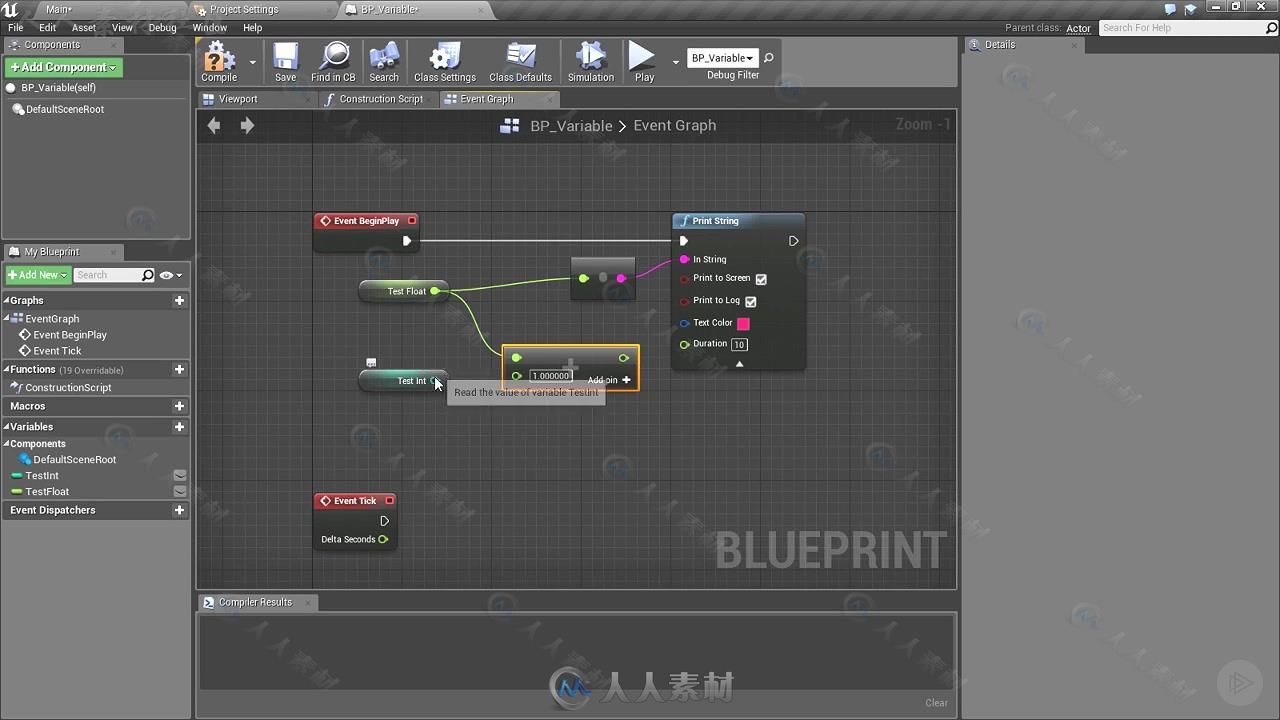Click the float-to-string conversion node

(x=602, y=278)
